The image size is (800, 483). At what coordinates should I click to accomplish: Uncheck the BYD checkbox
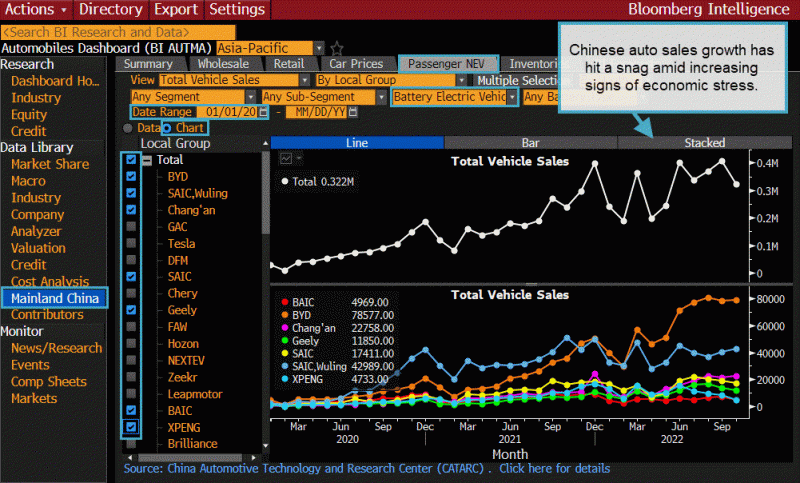131,176
